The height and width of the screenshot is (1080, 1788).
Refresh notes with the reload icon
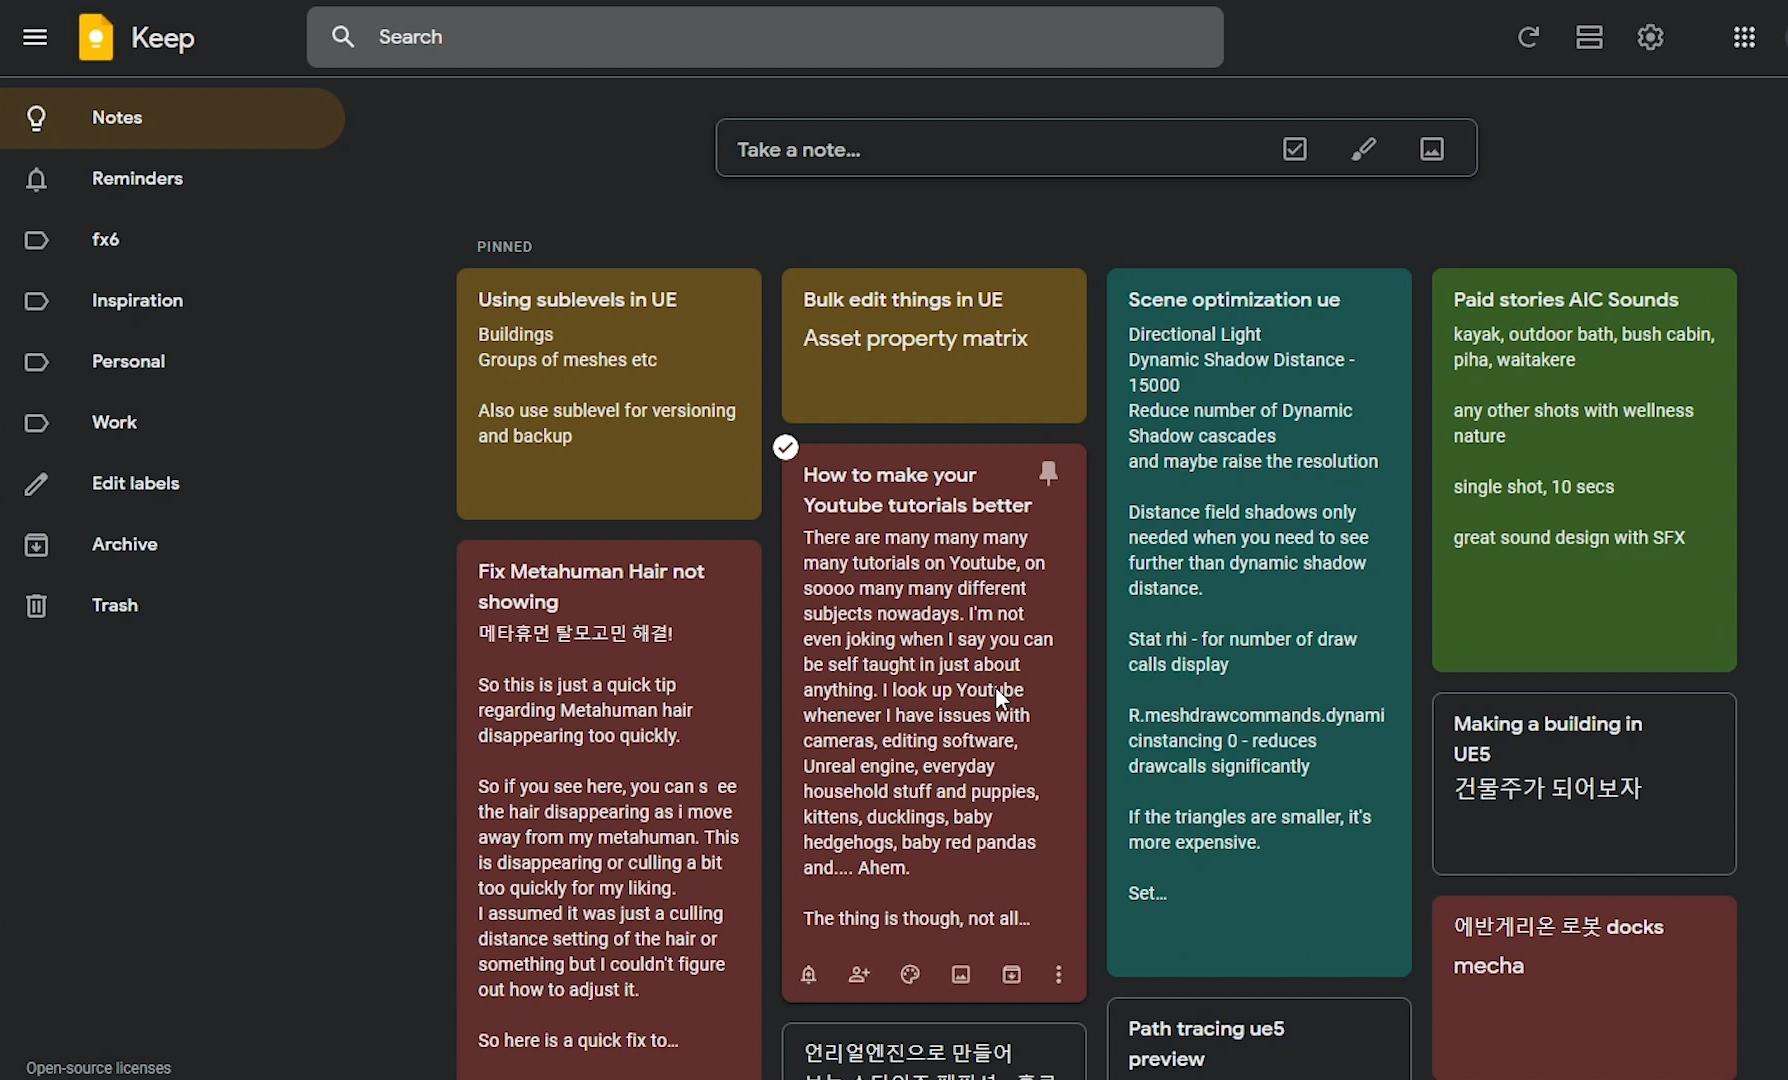tap(1528, 37)
